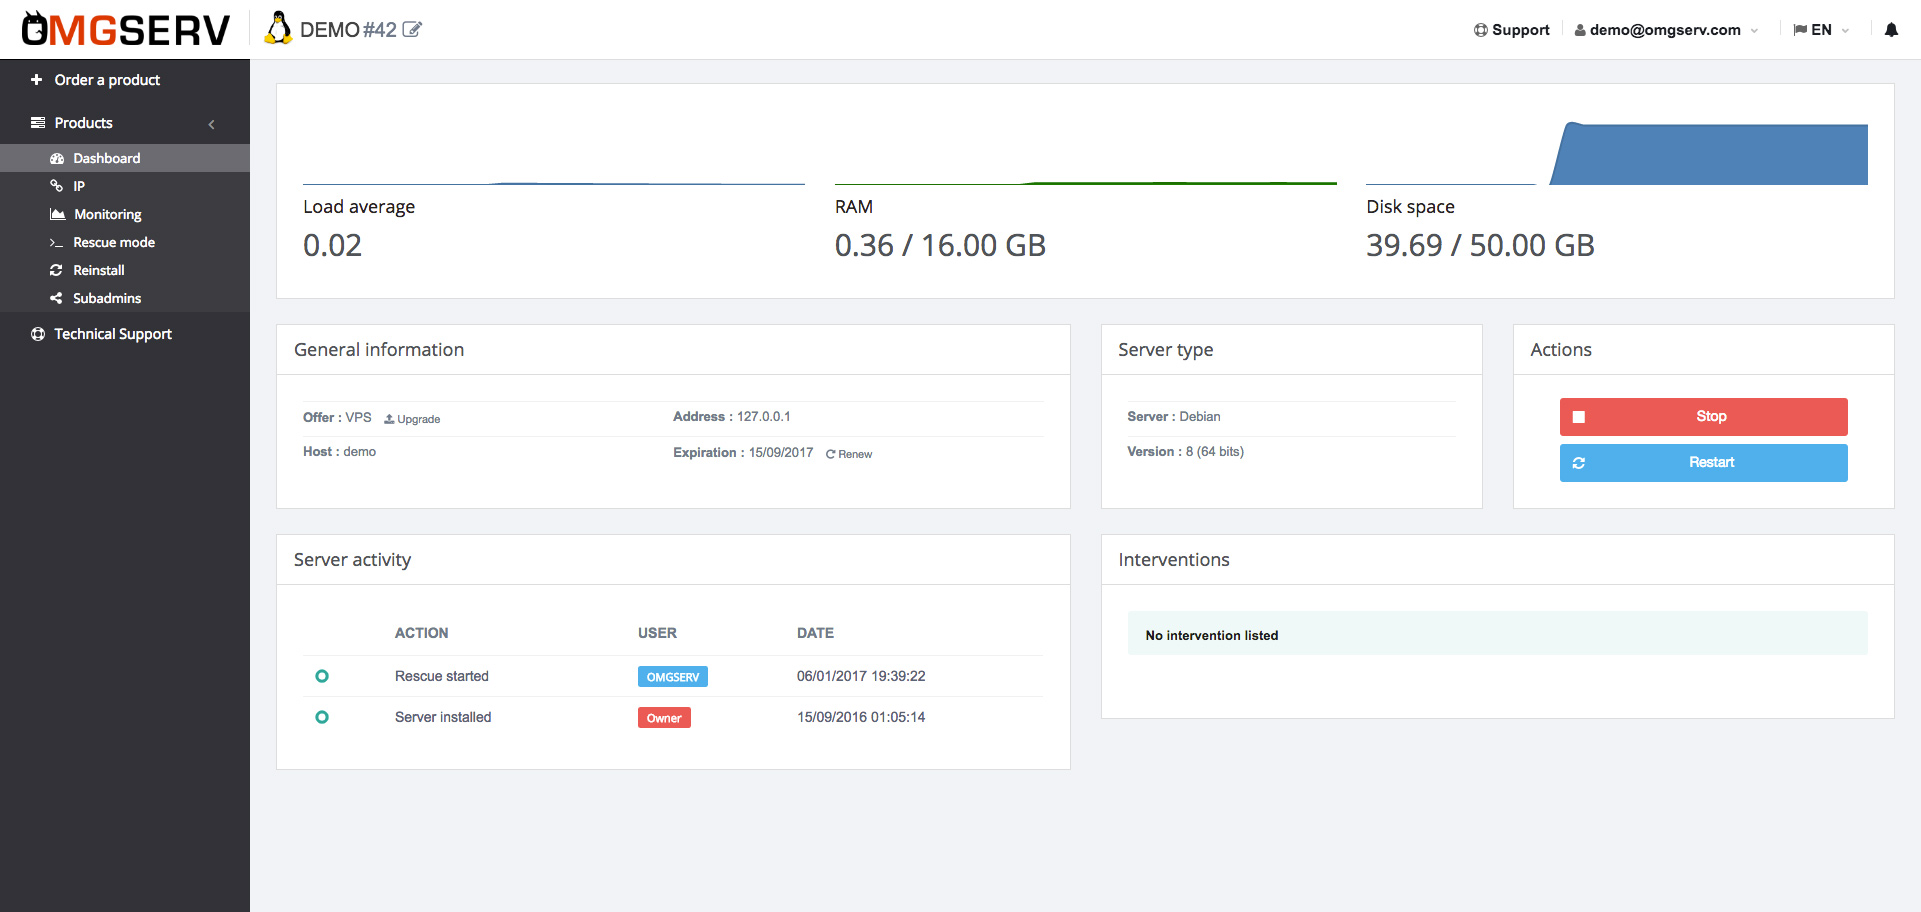This screenshot has height=912, width=1921.
Task: Click date 06/01/2017 19:39:22
Action: 861,676
